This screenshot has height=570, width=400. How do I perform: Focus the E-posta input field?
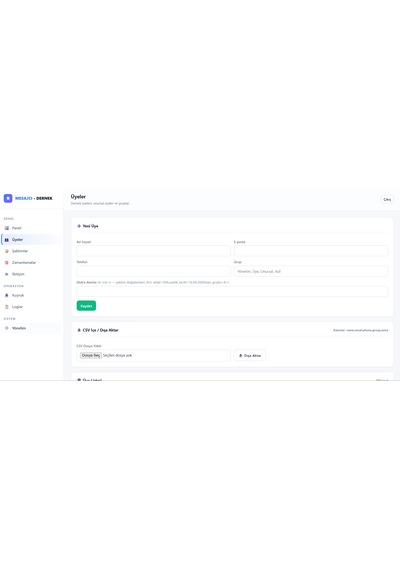(x=311, y=251)
